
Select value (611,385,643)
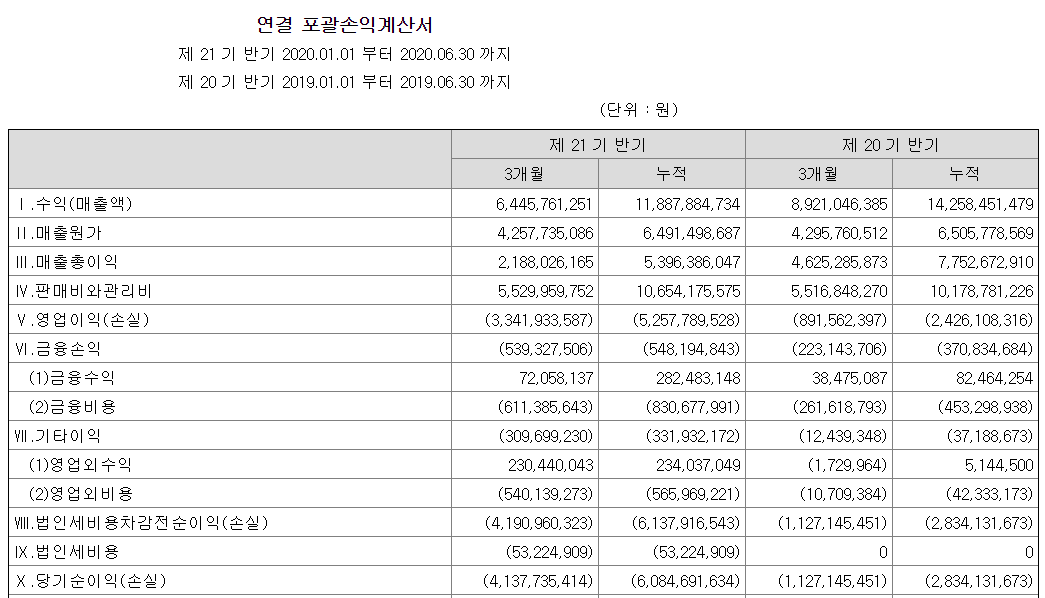click(545, 407)
